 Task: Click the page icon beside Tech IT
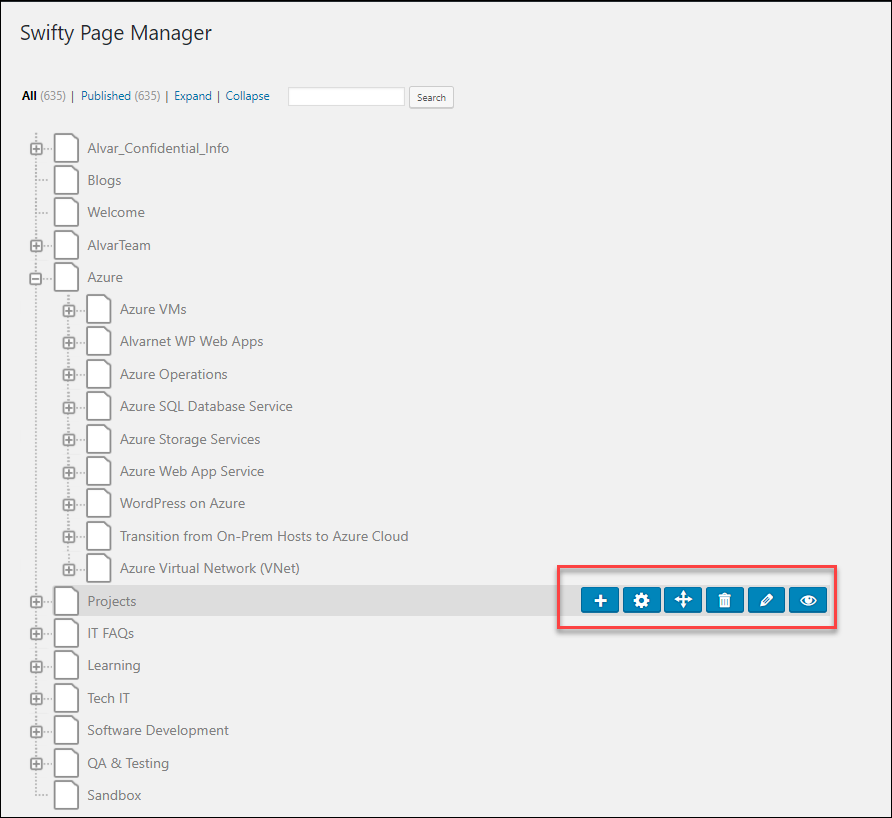coord(67,698)
